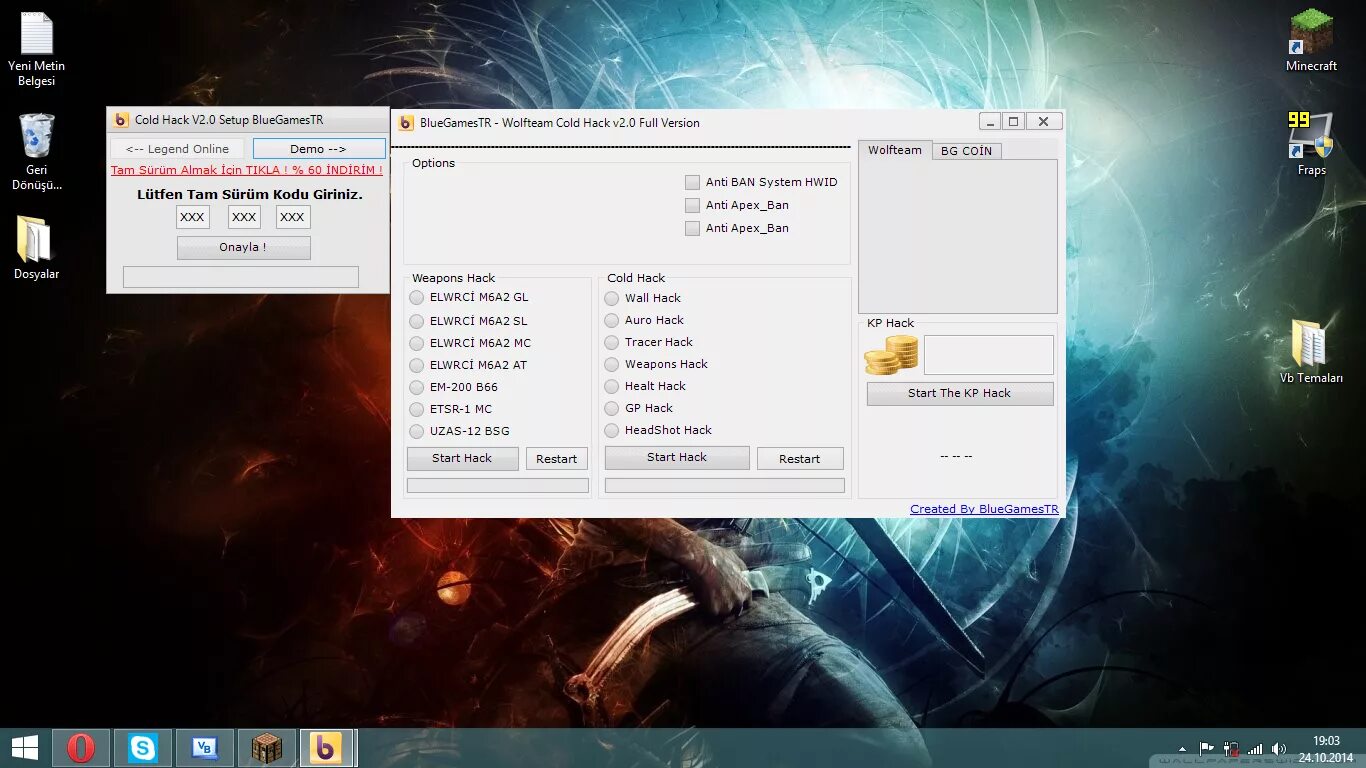Enable Anti BAN System HWID checkbox

pyautogui.click(x=692, y=182)
